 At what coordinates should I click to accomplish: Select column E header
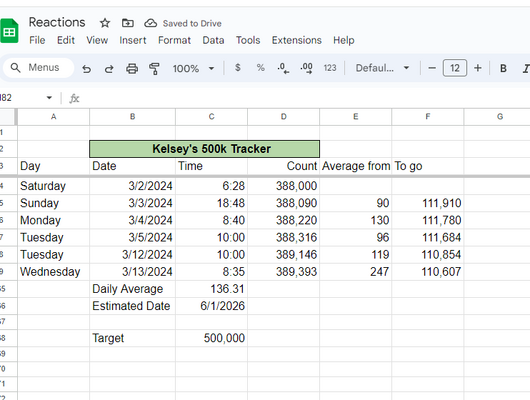click(356, 117)
